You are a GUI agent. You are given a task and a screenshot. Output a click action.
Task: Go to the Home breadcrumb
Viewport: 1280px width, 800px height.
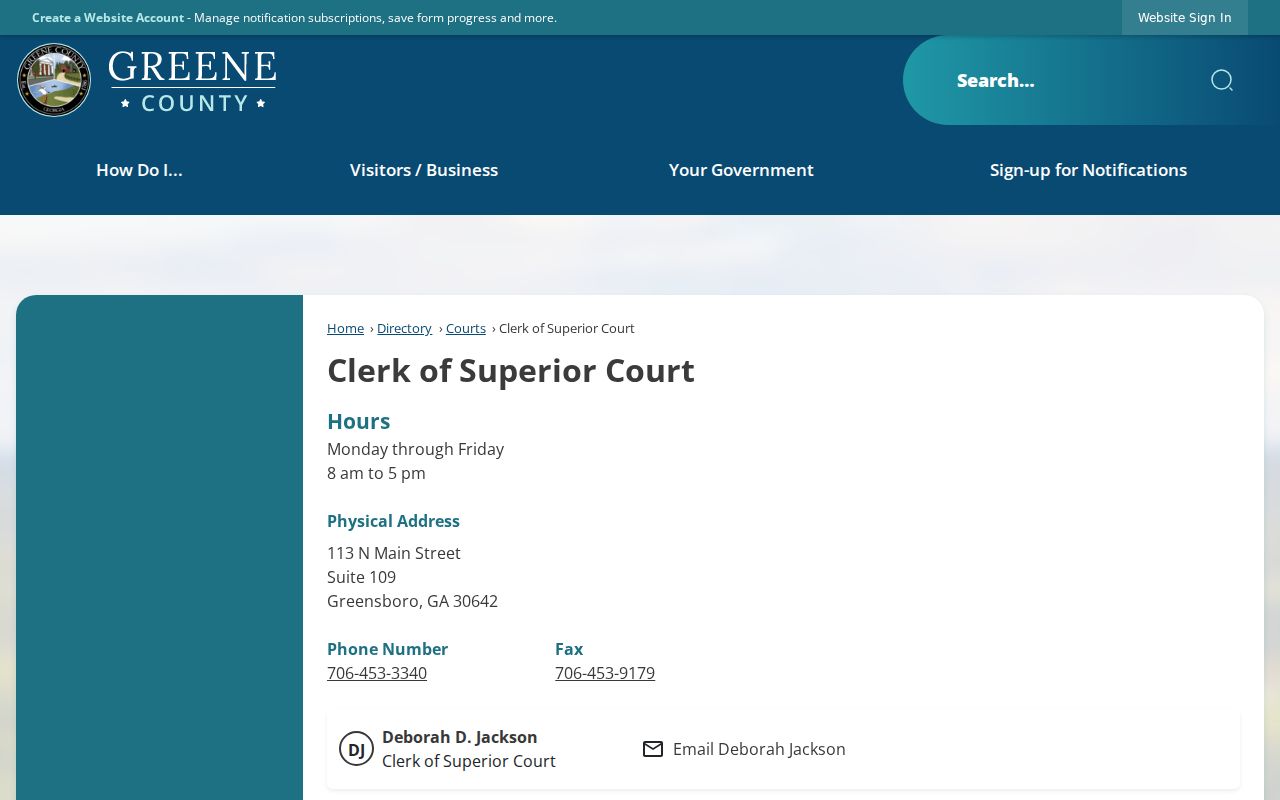pos(345,328)
